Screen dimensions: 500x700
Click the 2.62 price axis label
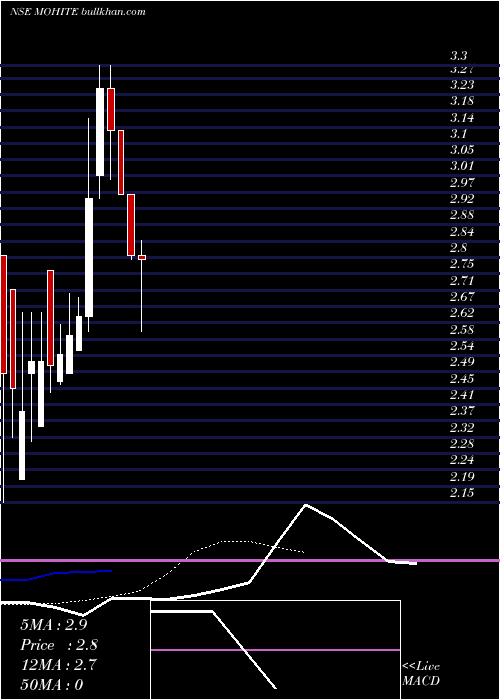462,312
